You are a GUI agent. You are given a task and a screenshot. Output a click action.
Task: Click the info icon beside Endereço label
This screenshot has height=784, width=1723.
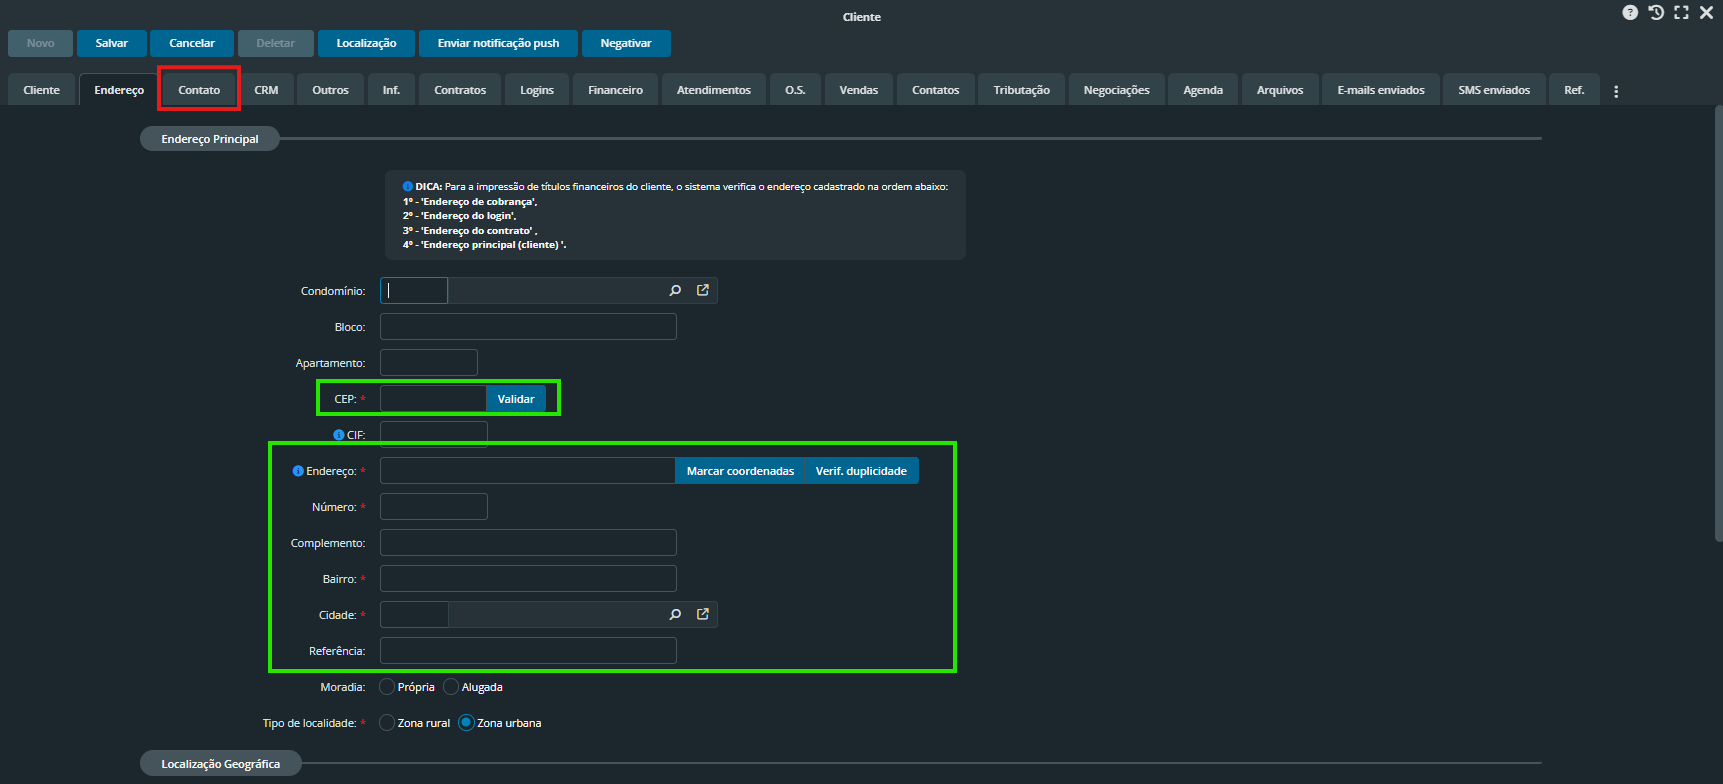(x=298, y=471)
